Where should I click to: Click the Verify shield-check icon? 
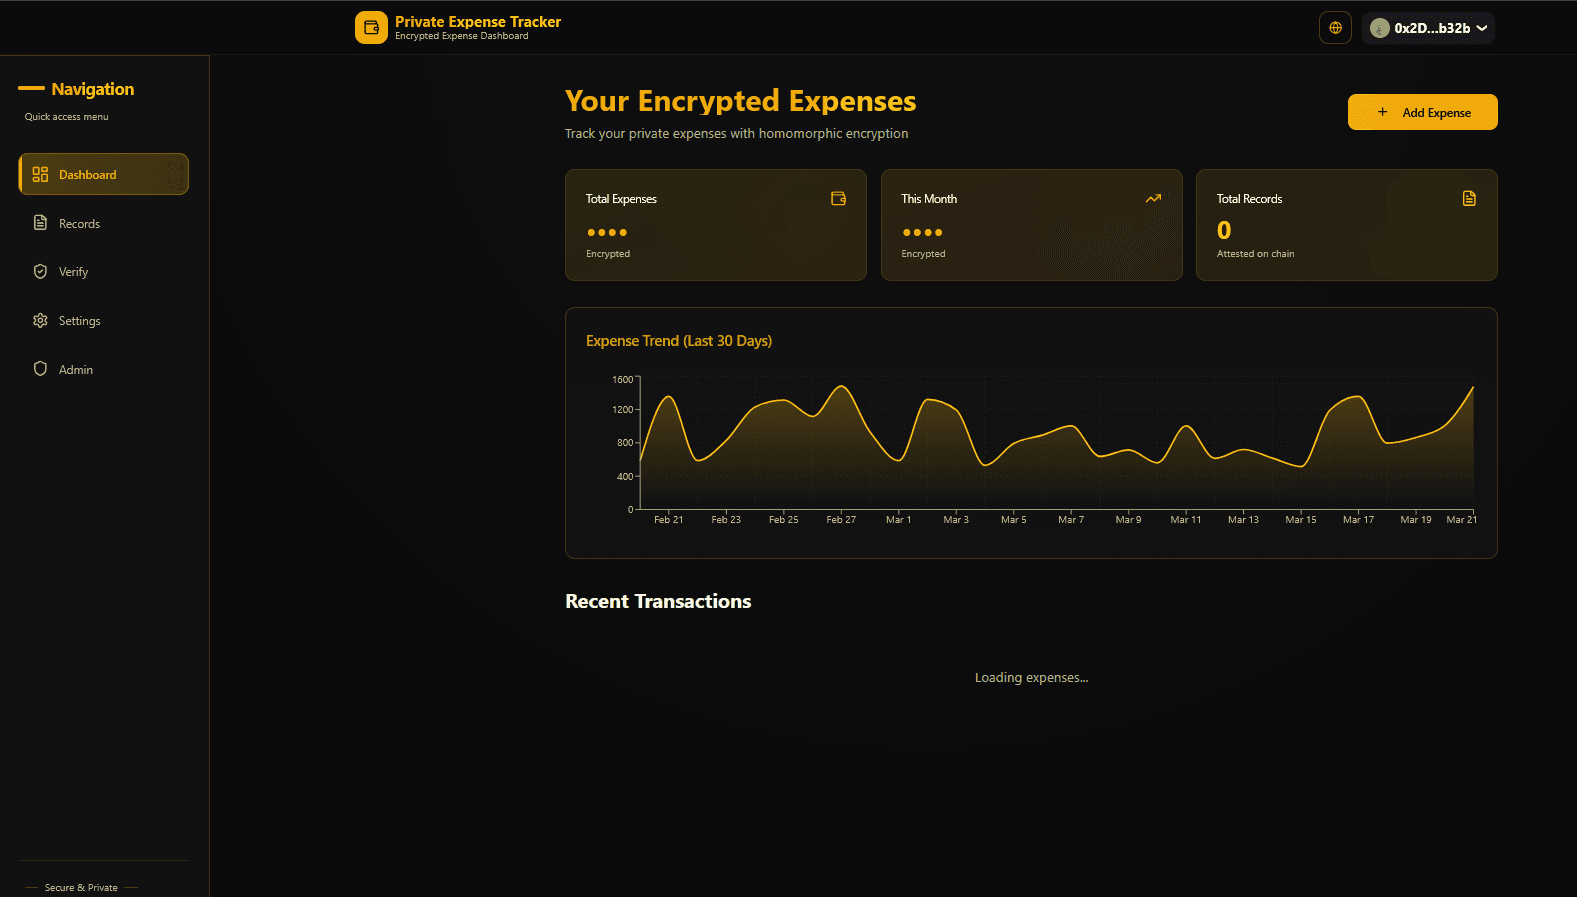[x=40, y=272]
